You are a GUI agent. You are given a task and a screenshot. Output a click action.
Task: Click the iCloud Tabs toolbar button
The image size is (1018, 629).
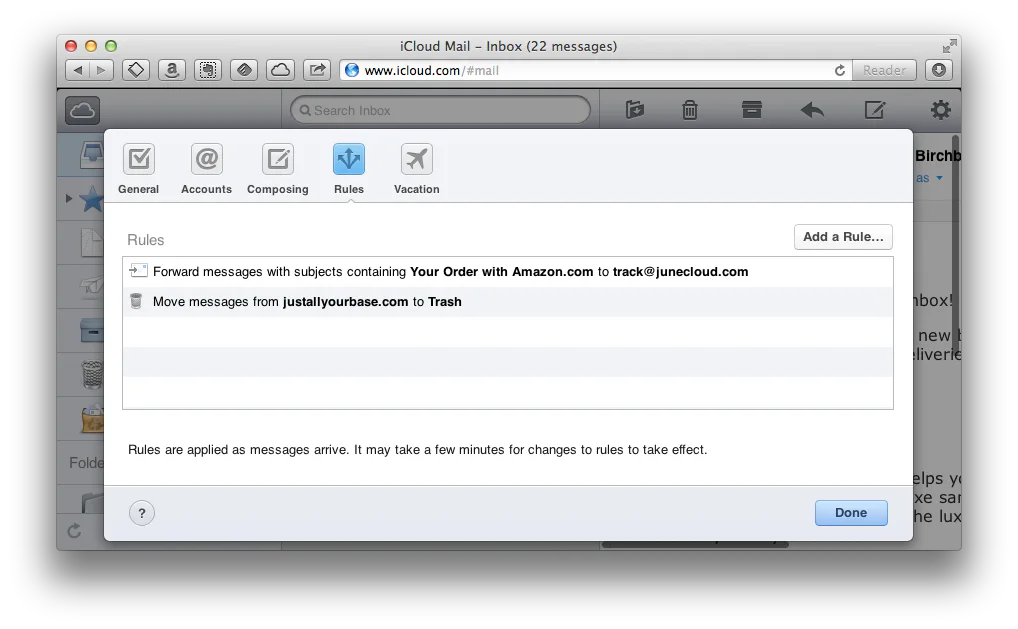[280, 70]
